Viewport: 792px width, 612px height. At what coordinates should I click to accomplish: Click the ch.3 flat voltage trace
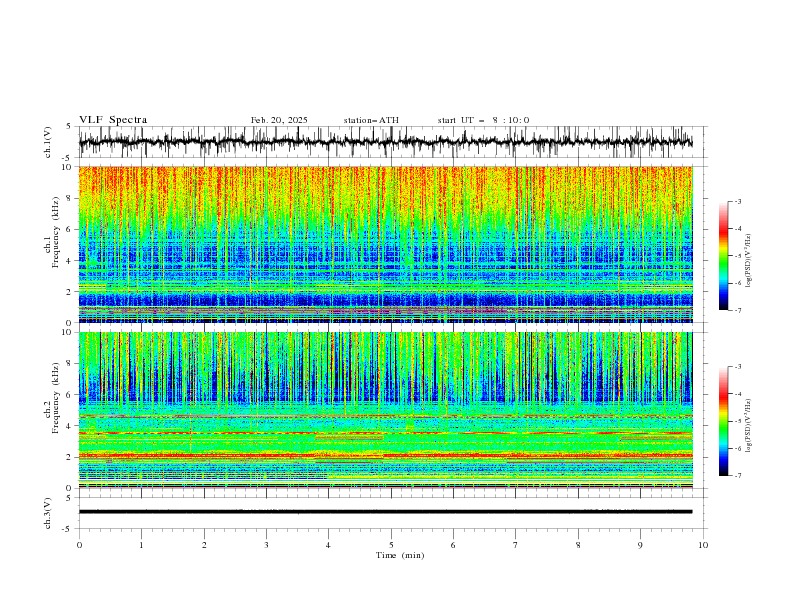coord(385,512)
